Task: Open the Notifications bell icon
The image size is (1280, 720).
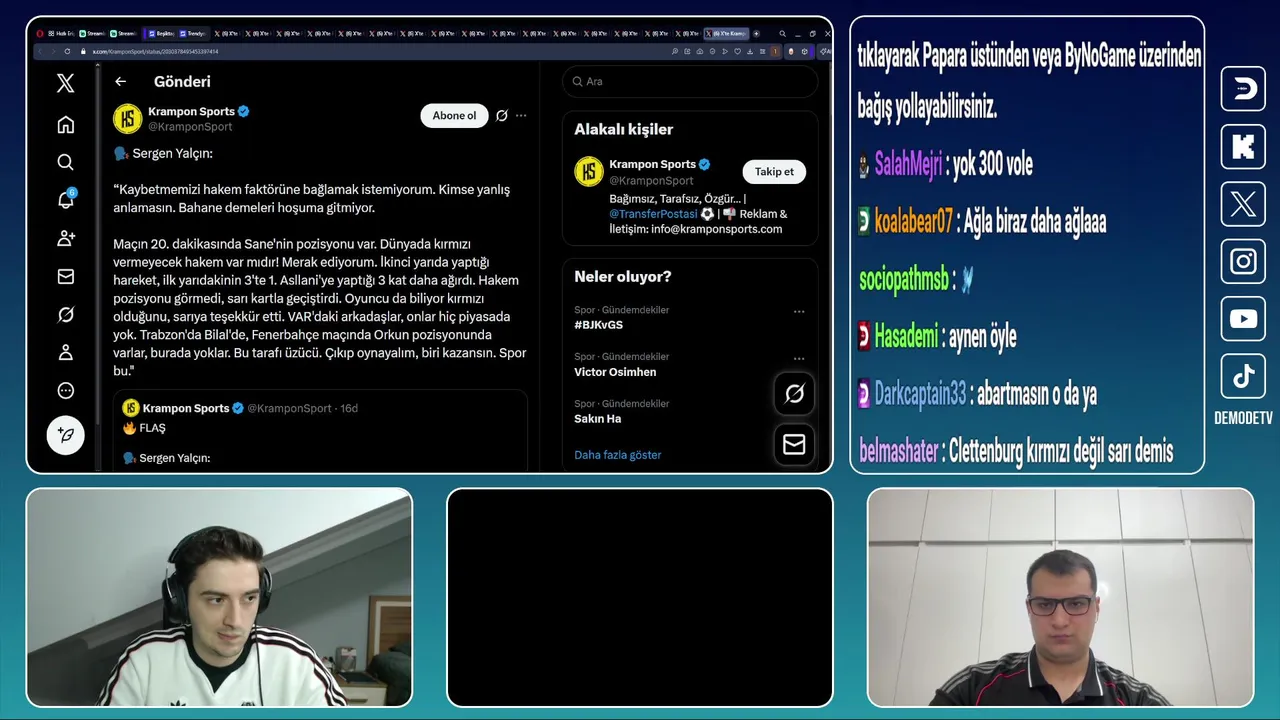Action: [x=65, y=200]
